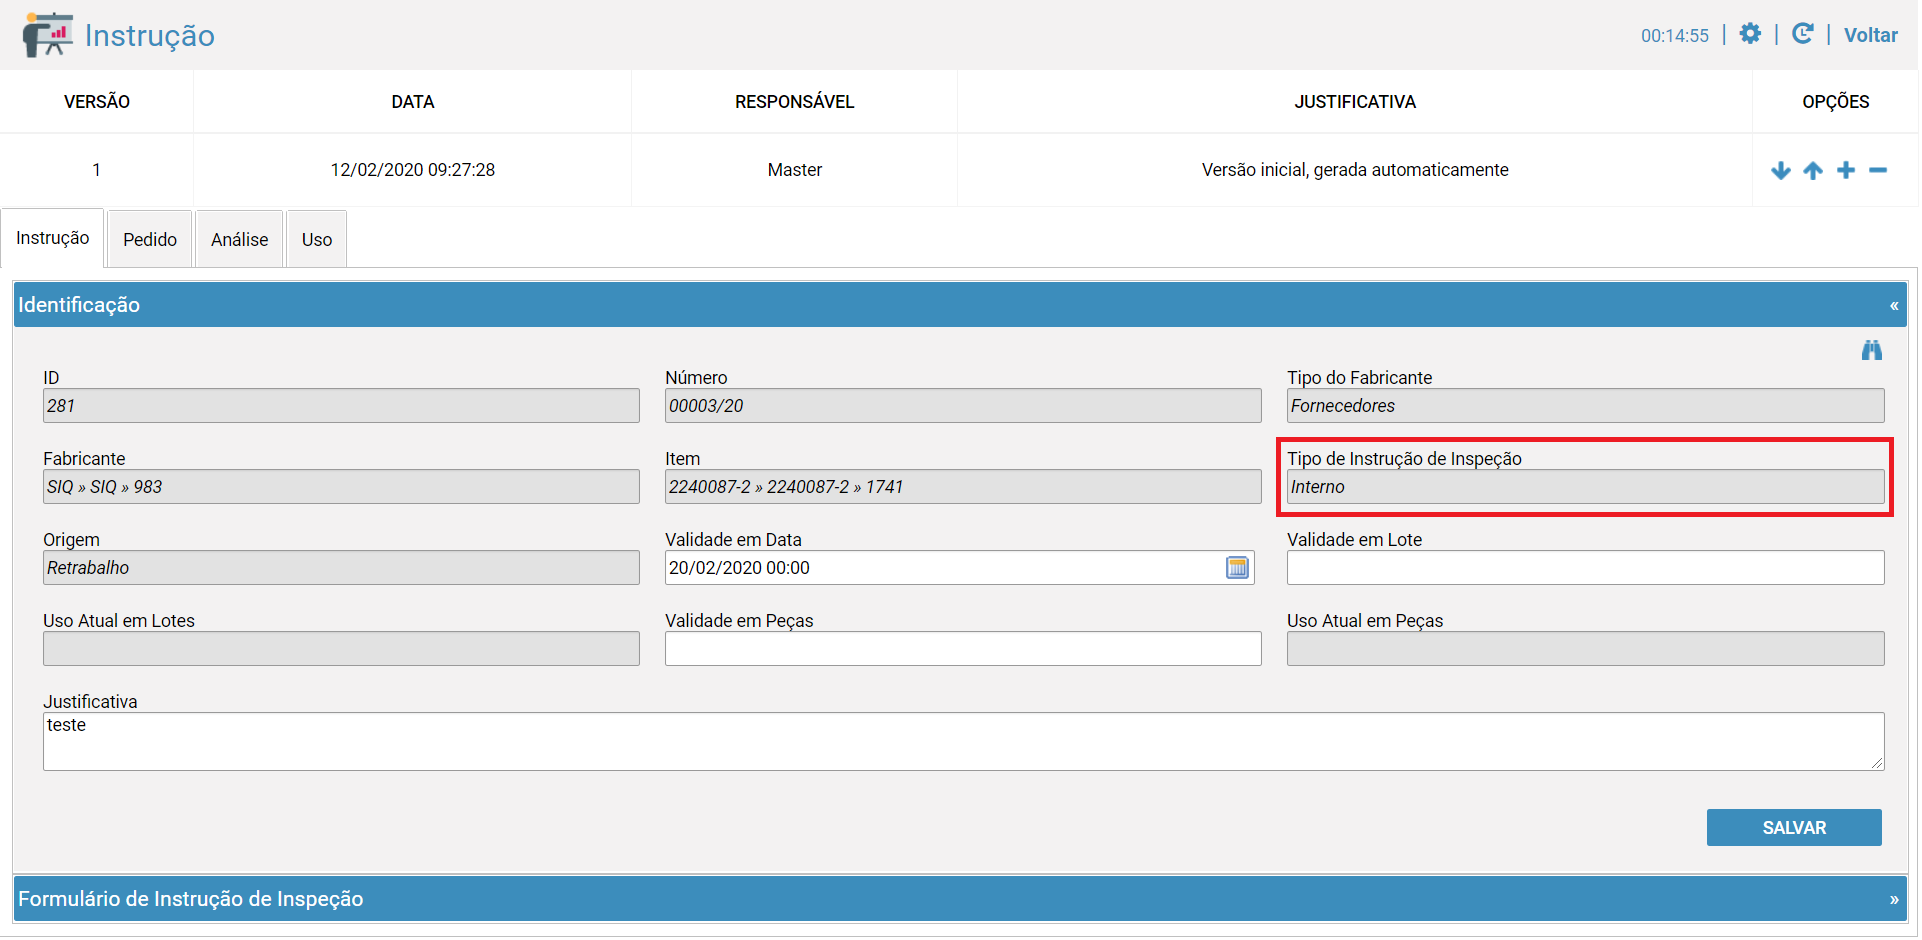The height and width of the screenshot is (940, 1922).
Task: Click the Master responsible cell
Action: coord(795,170)
